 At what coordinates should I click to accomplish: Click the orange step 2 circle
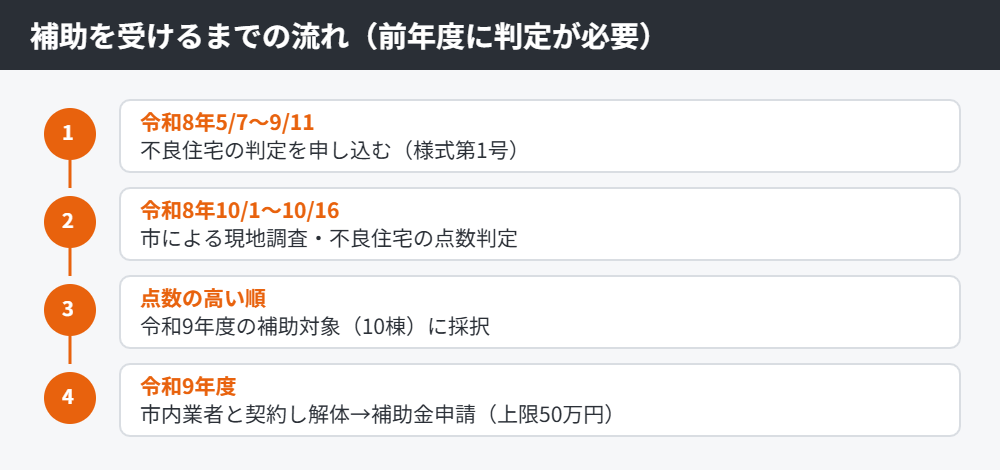pyautogui.click(x=70, y=222)
